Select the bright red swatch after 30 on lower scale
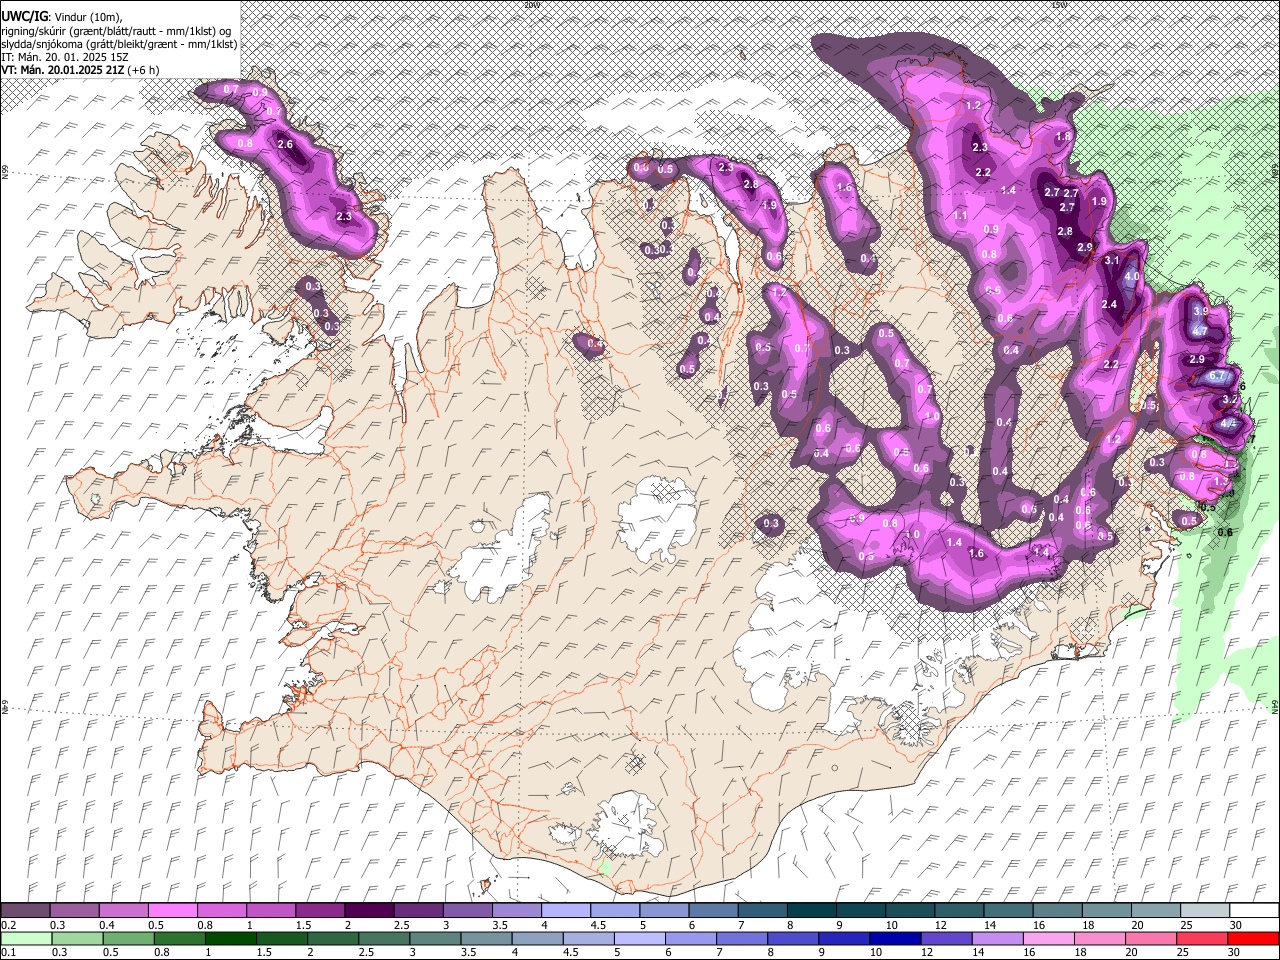This screenshot has width=1280, height=960. [x=1251, y=938]
